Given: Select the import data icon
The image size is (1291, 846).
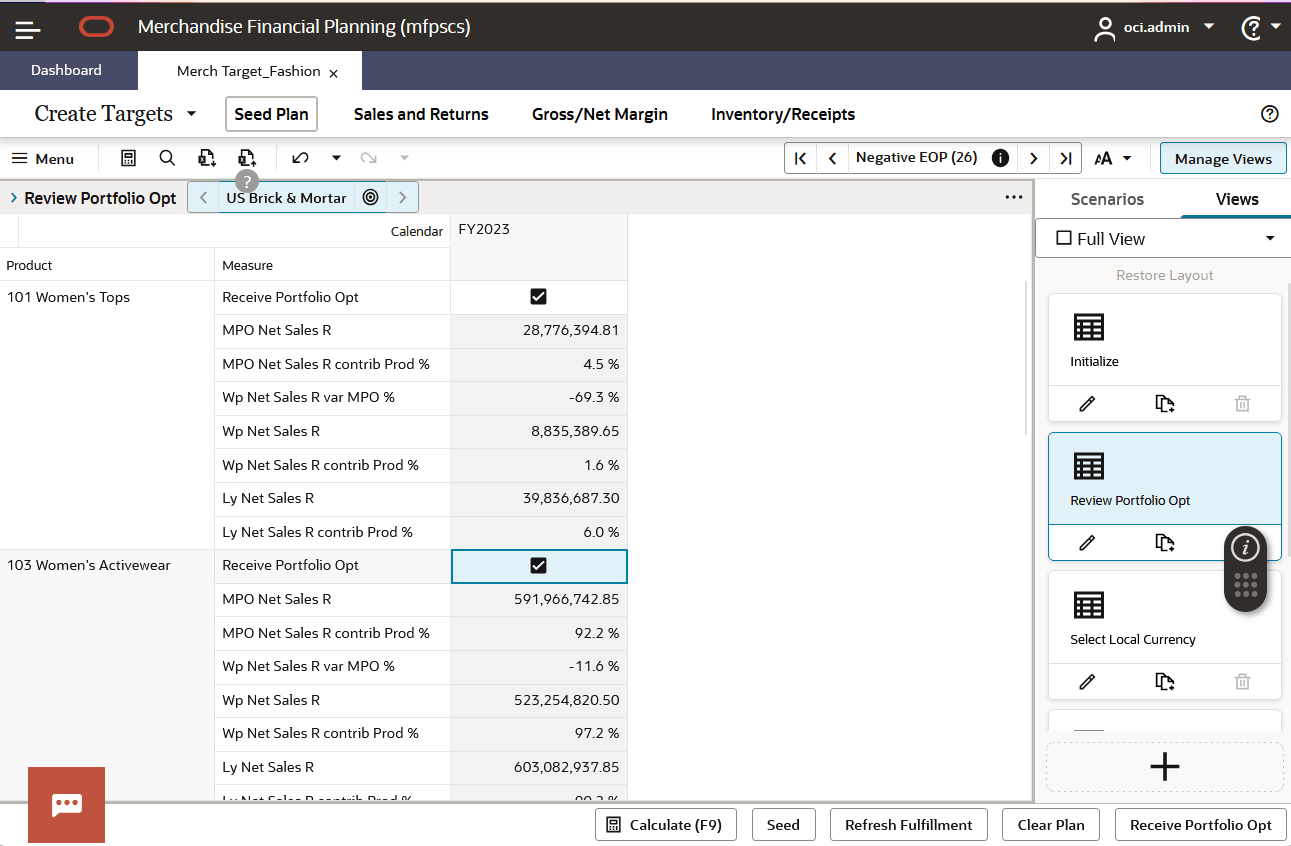Looking at the screenshot, I should coord(247,158).
